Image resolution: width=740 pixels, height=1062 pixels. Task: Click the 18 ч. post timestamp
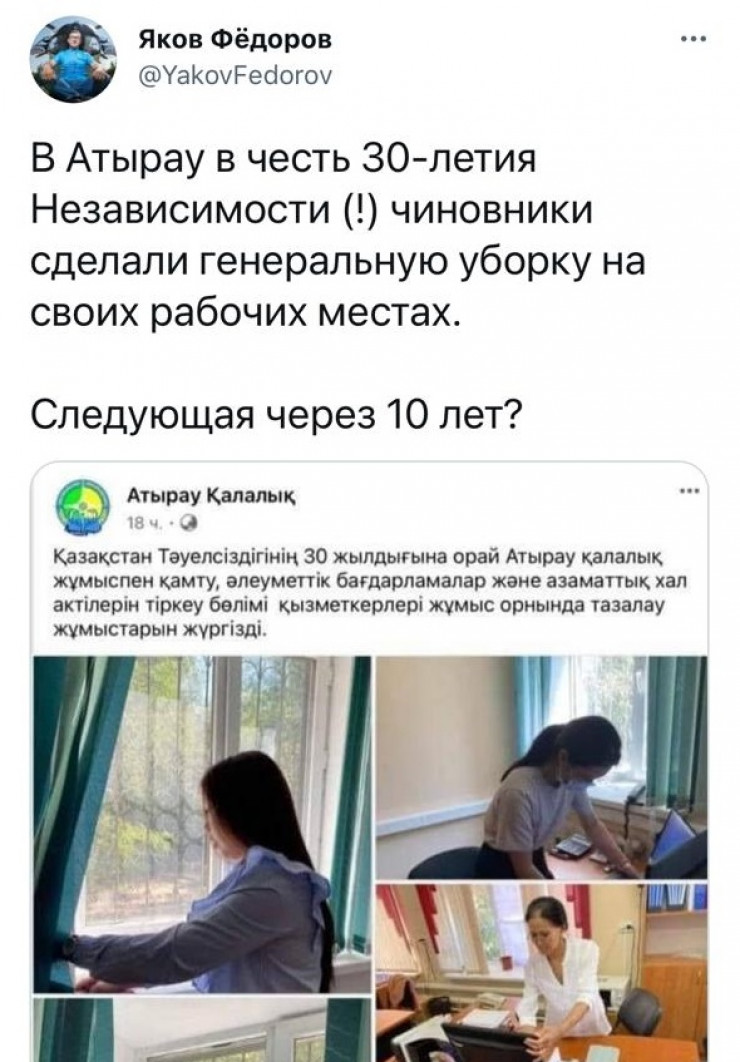point(144,524)
